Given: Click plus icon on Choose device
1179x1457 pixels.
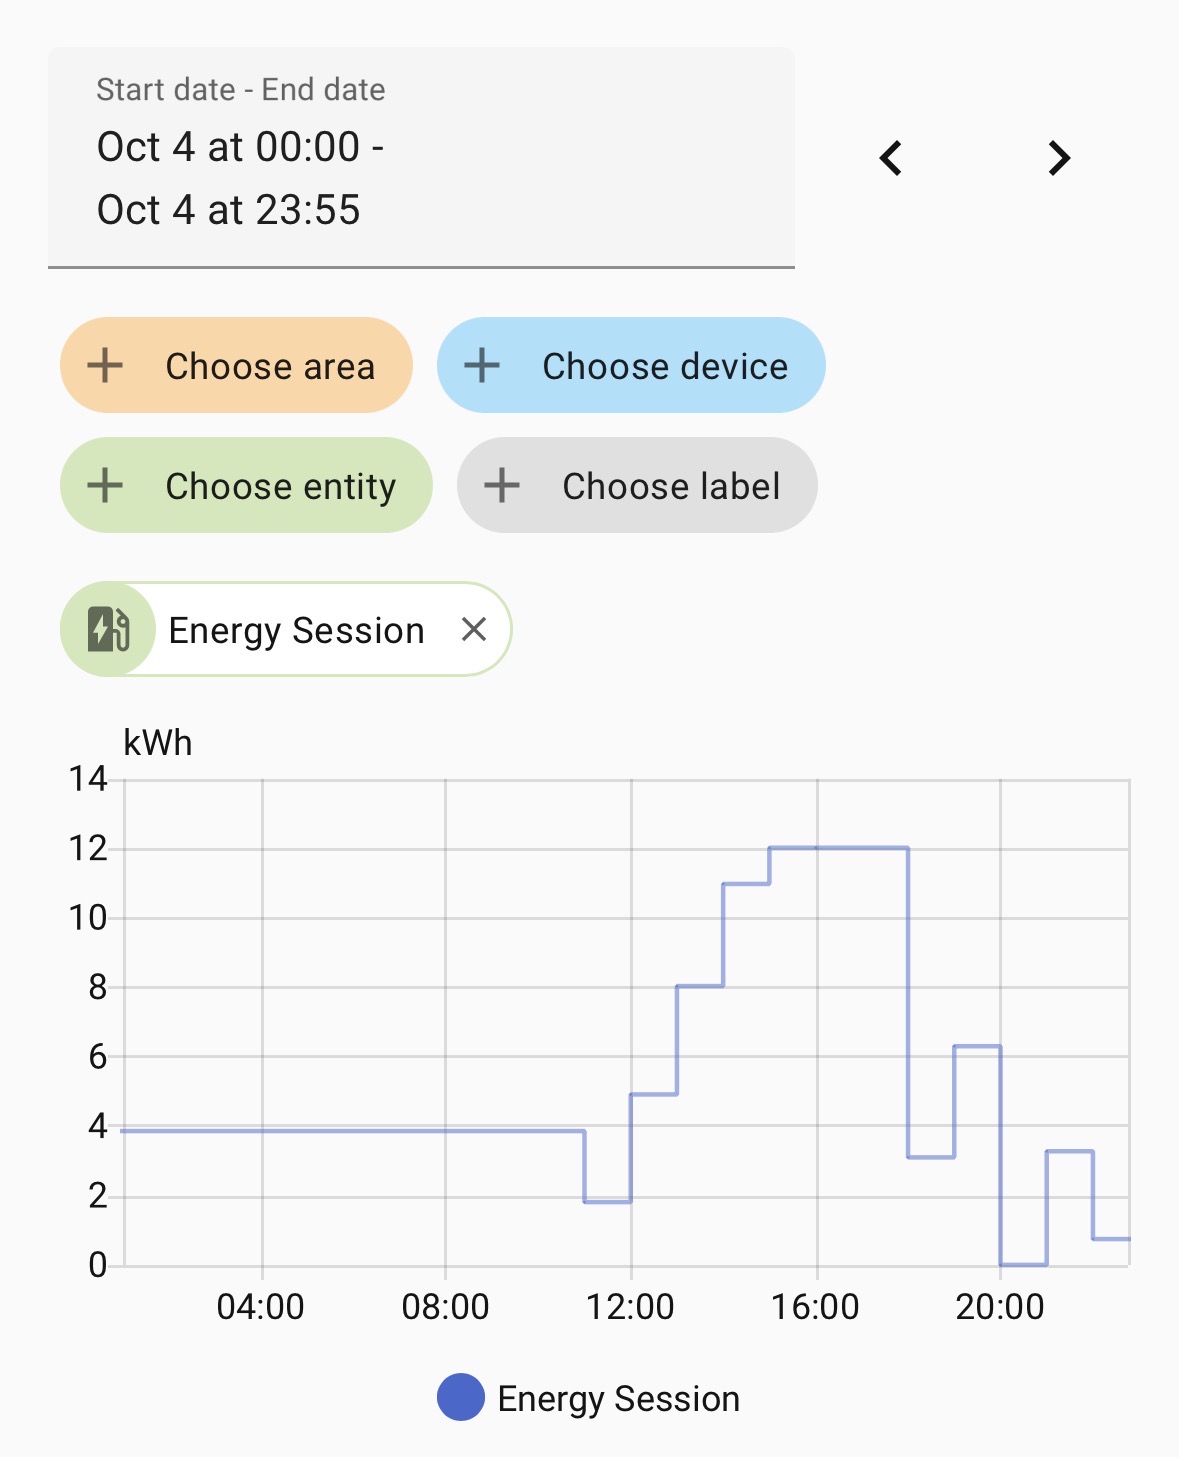Looking at the screenshot, I should pos(482,366).
